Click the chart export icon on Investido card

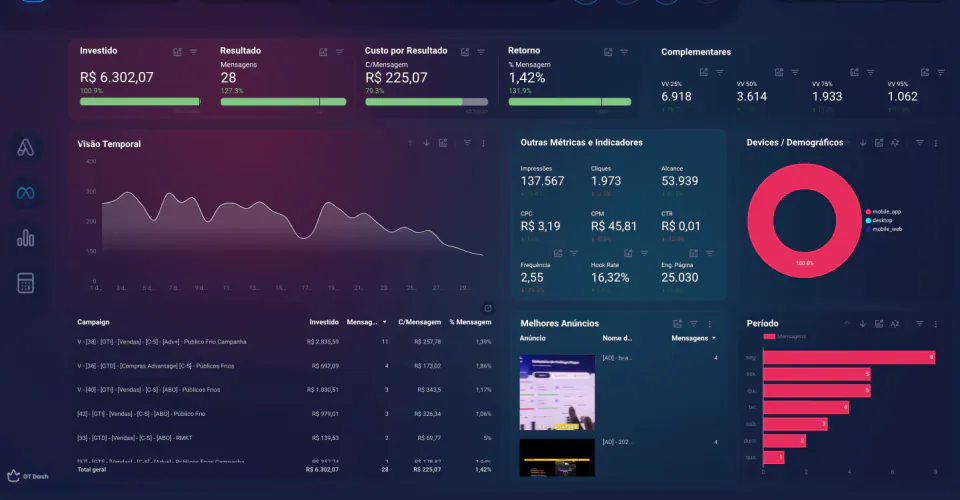pos(177,52)
